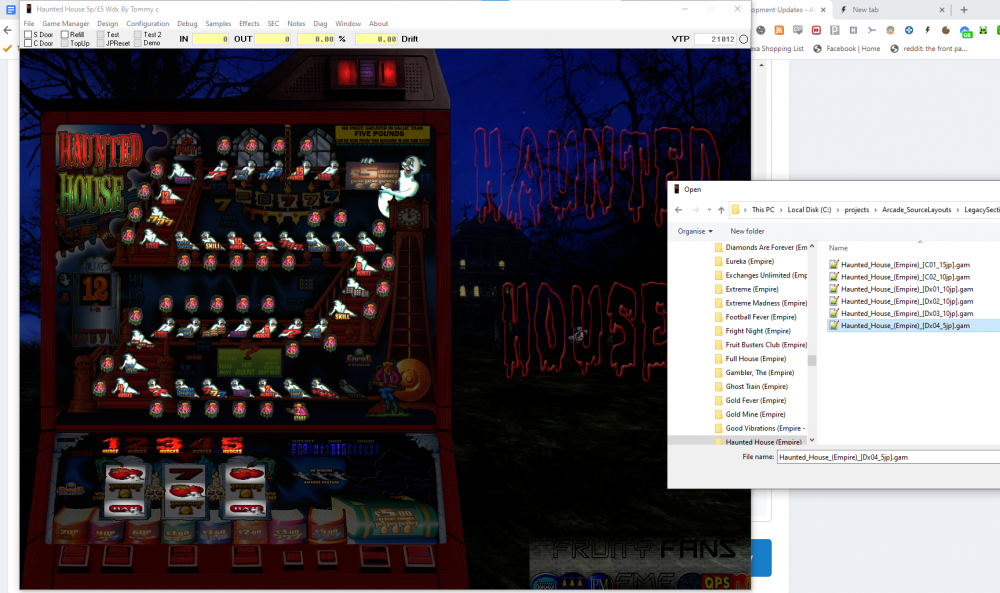The height and width of the screenshot is (593, 1000).
Task: Open the File menu
Action: tap(29, 24)
